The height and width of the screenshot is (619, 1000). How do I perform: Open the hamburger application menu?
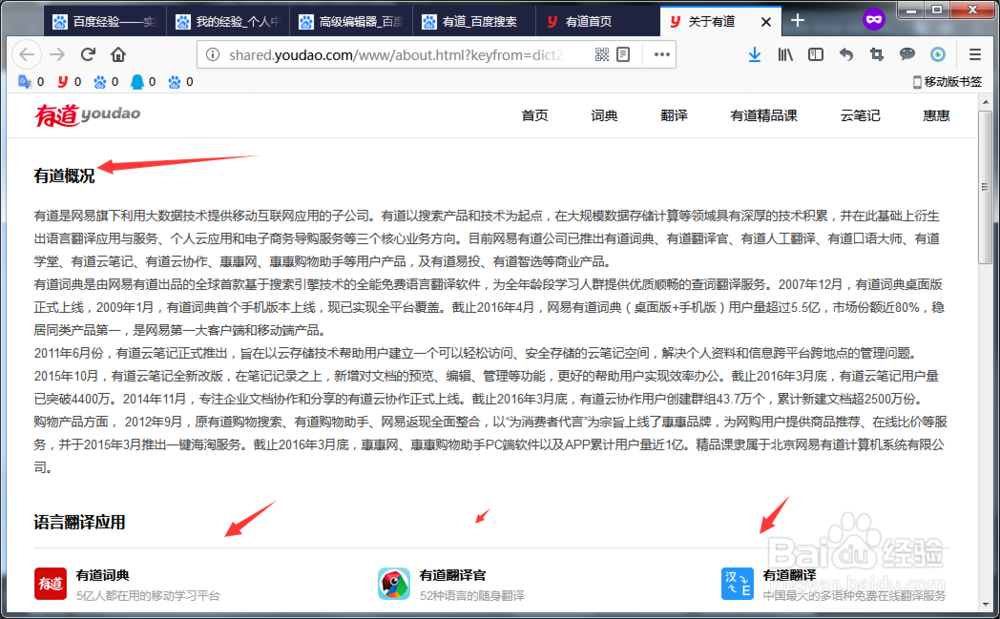974,55
